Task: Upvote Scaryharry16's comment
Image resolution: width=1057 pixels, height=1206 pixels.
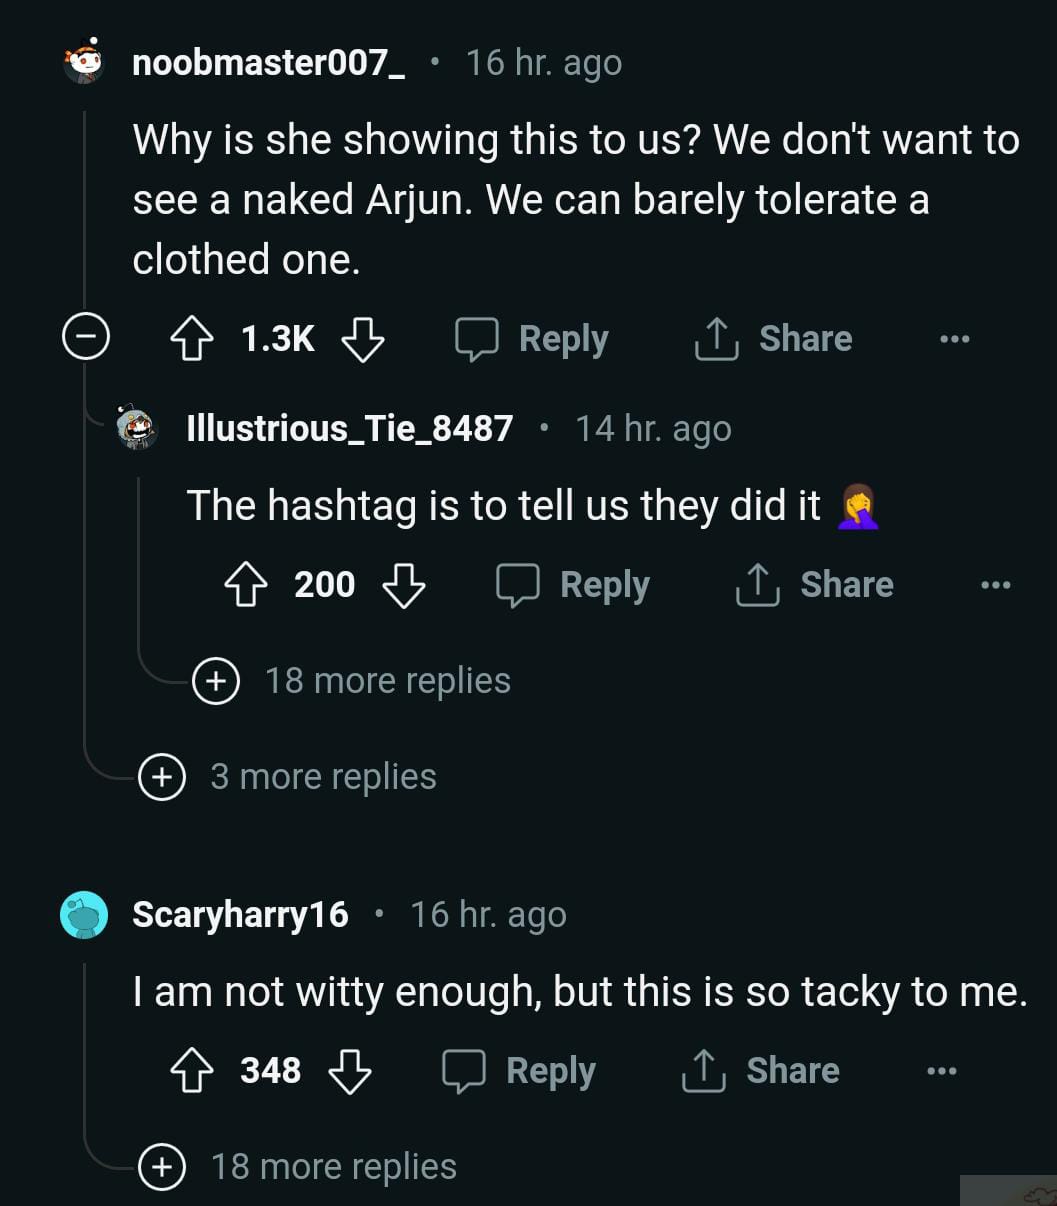Action: pyautogui.click(x=192, y=1071)
